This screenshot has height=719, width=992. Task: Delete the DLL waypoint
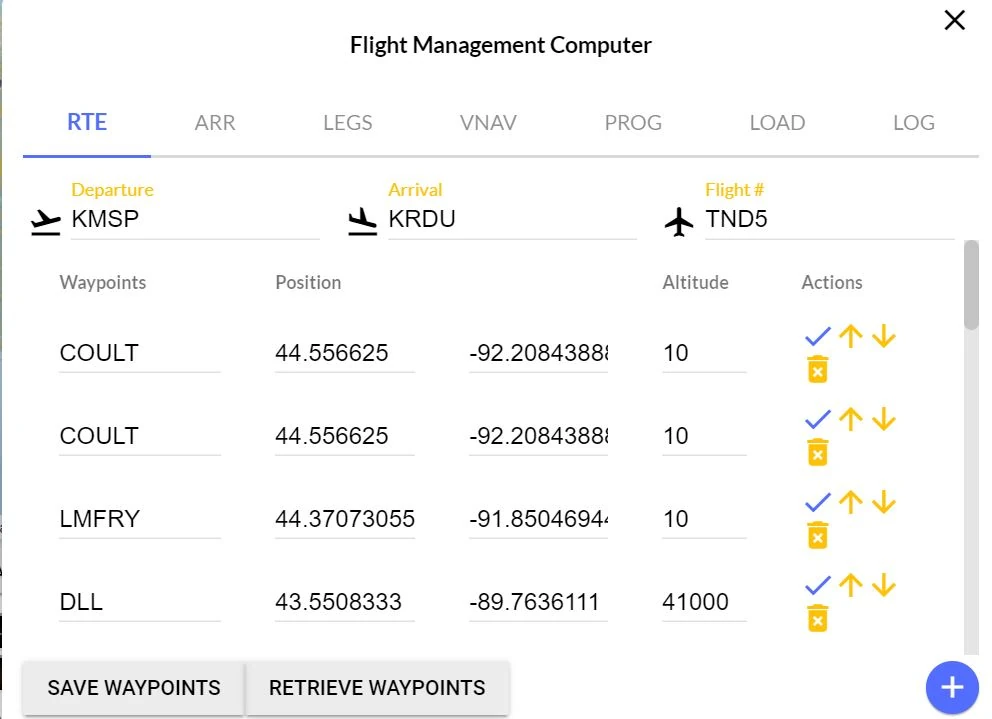817,618
